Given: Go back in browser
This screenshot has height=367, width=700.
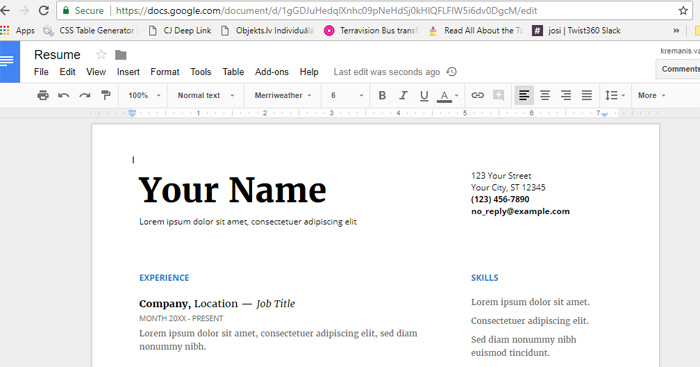Looking at the screenshot, I should pyautogui.click(x=5, y=10).
